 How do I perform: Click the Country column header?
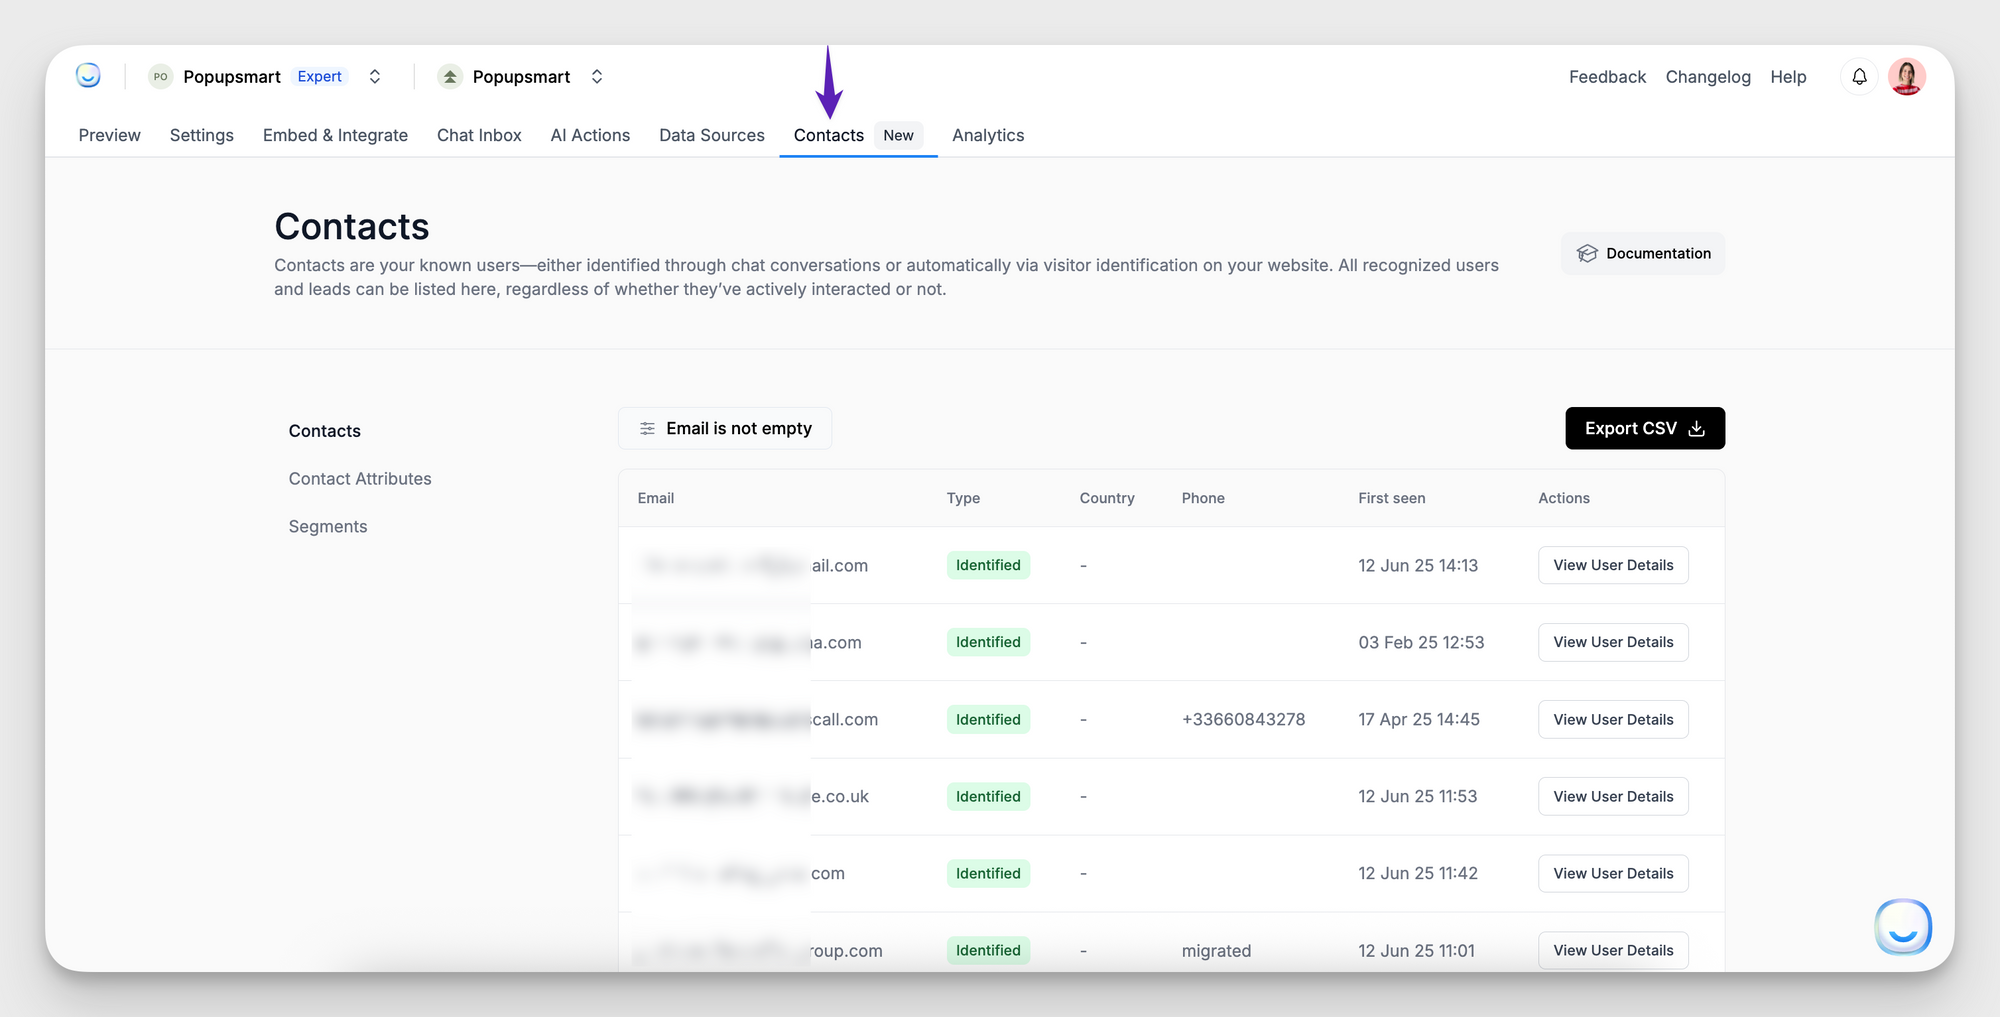[1107, 498]
